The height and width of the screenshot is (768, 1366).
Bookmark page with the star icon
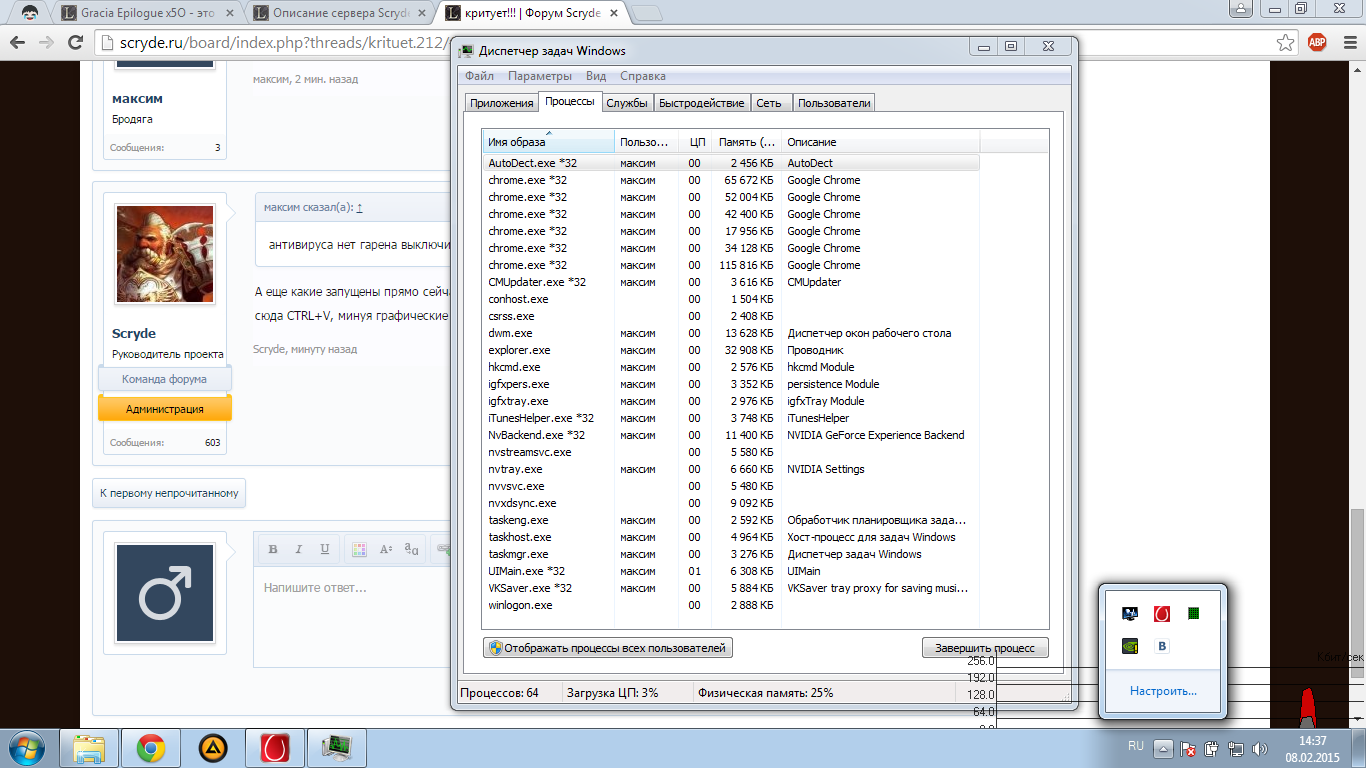click(1285, 42)
